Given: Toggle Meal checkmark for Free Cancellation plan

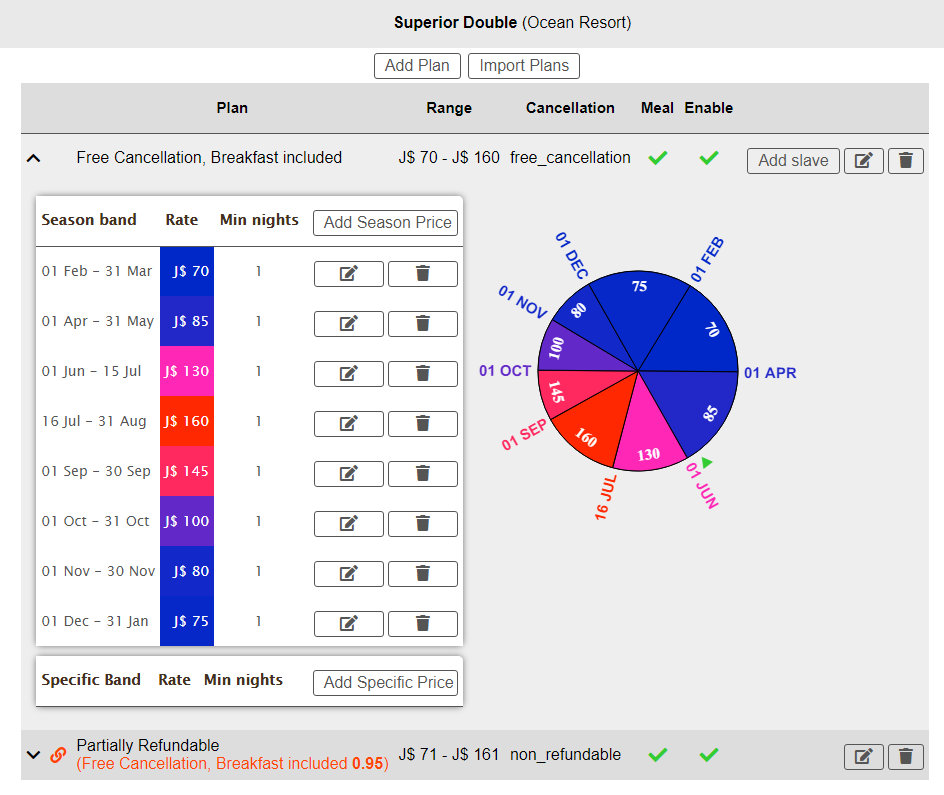Looking at the screenshot, I should (657, 158).
